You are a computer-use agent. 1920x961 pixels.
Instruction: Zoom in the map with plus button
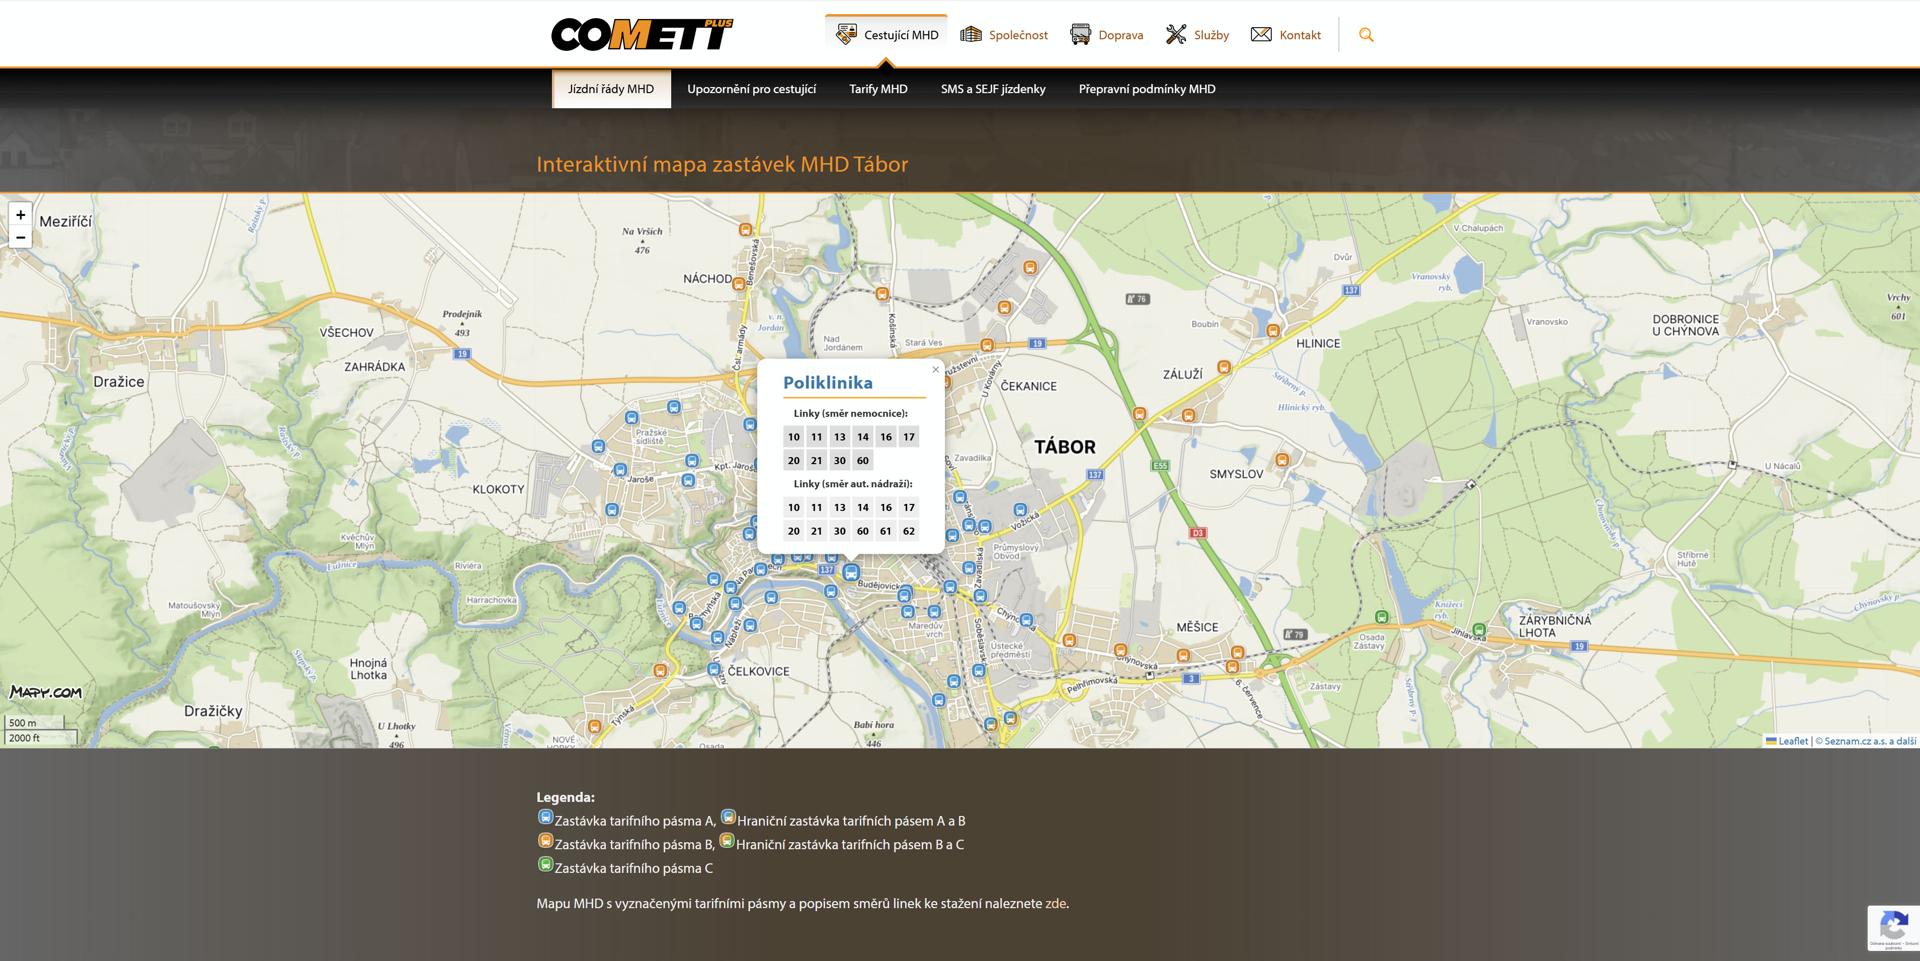pyautogui.click(x=20, y=215)
